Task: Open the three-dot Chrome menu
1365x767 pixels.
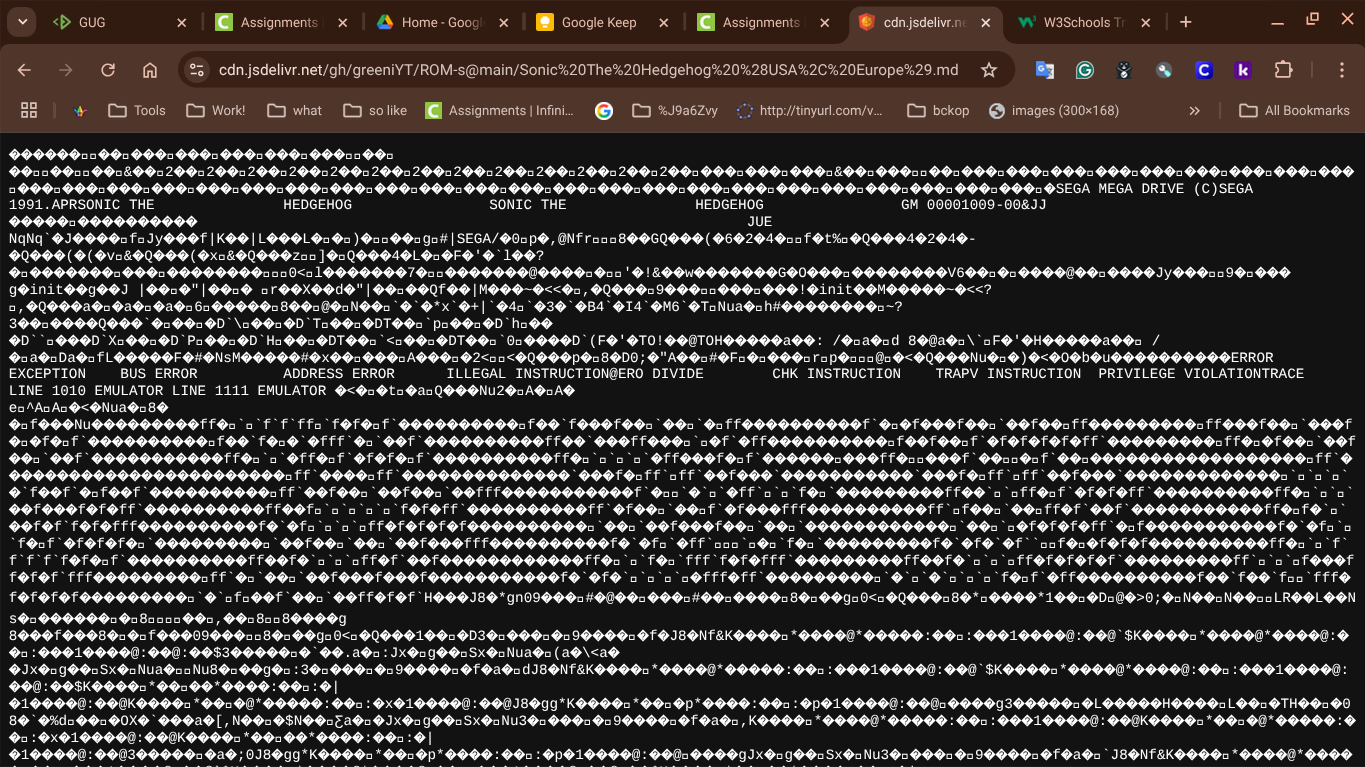Action: tap(1343, 70)
